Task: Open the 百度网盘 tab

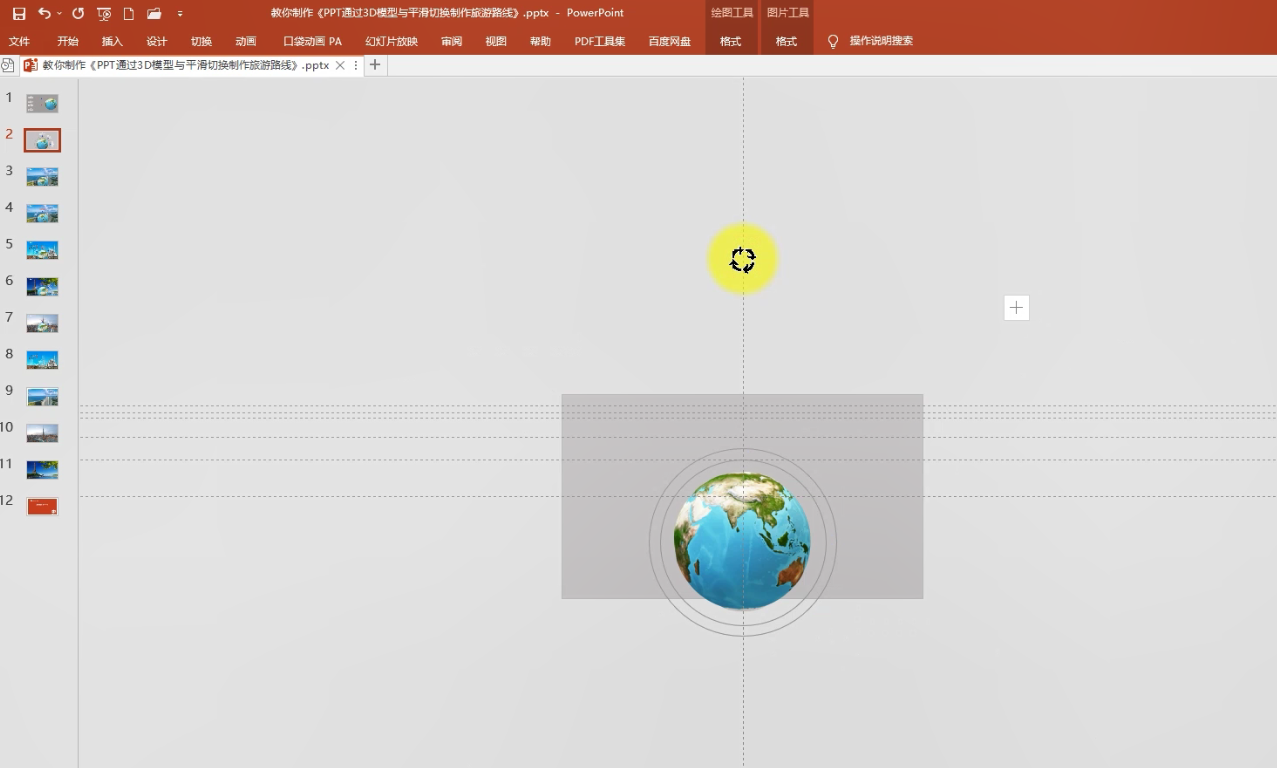Action: (x=669, y=41)
